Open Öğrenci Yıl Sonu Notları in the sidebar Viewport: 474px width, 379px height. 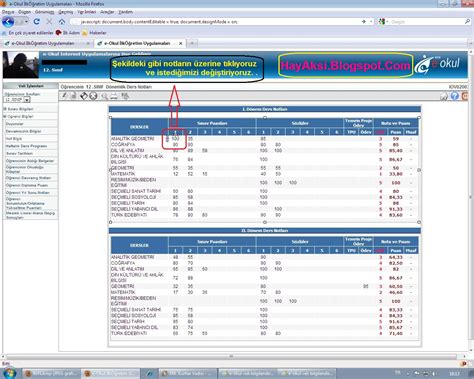click(28, 192)
